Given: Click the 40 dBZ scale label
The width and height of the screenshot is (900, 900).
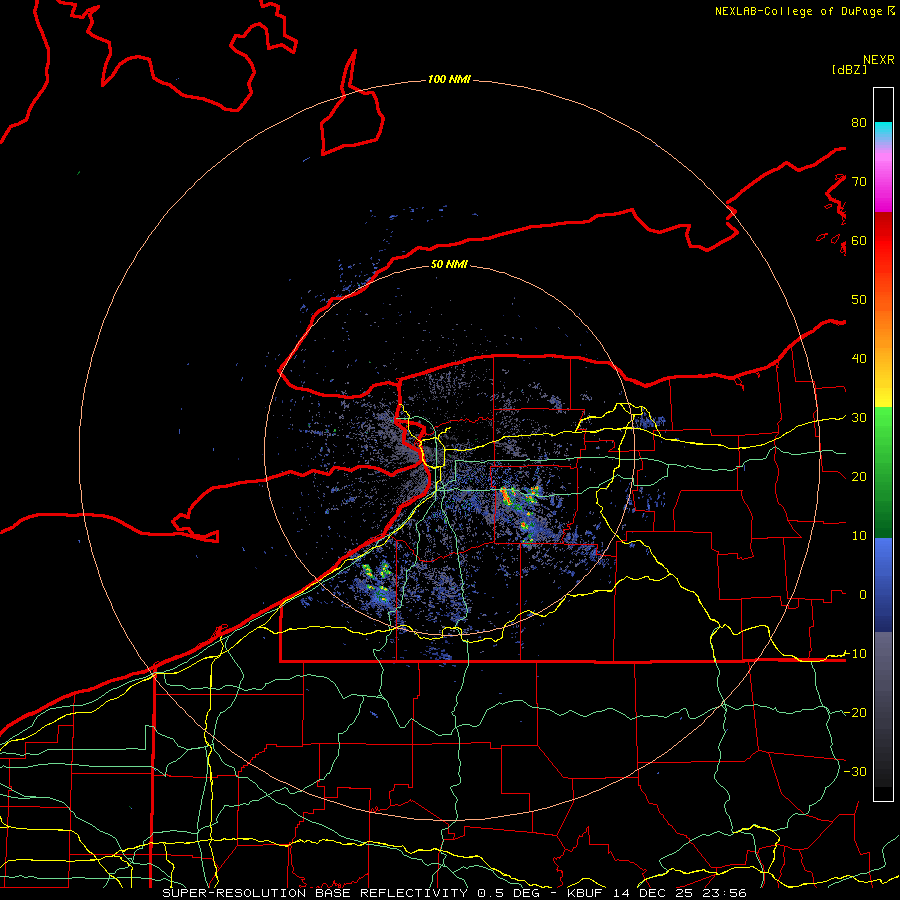Looking at the screenshot, I should tap(859, 359).
